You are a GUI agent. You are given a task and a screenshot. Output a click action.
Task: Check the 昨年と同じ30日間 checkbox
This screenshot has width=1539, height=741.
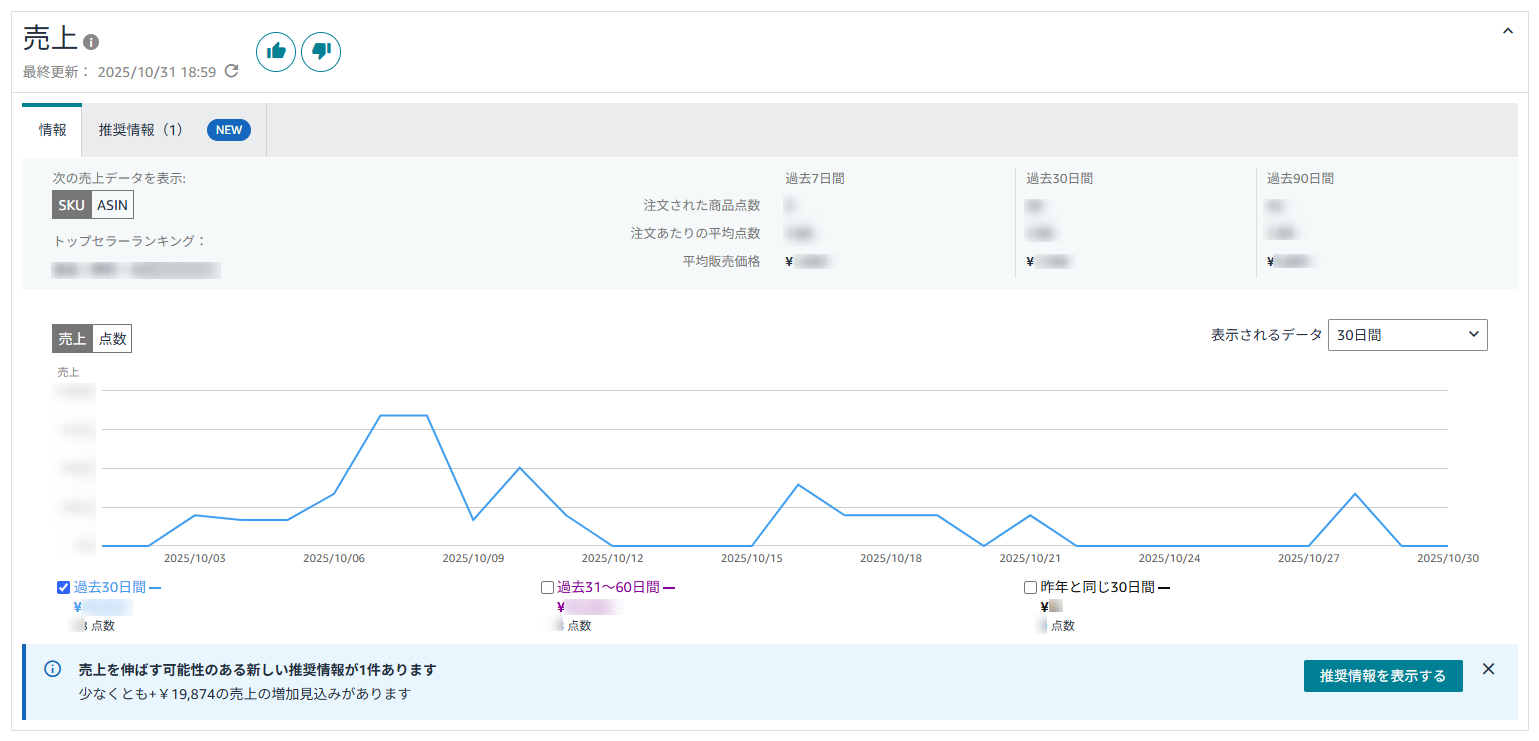click(1030, 588)
